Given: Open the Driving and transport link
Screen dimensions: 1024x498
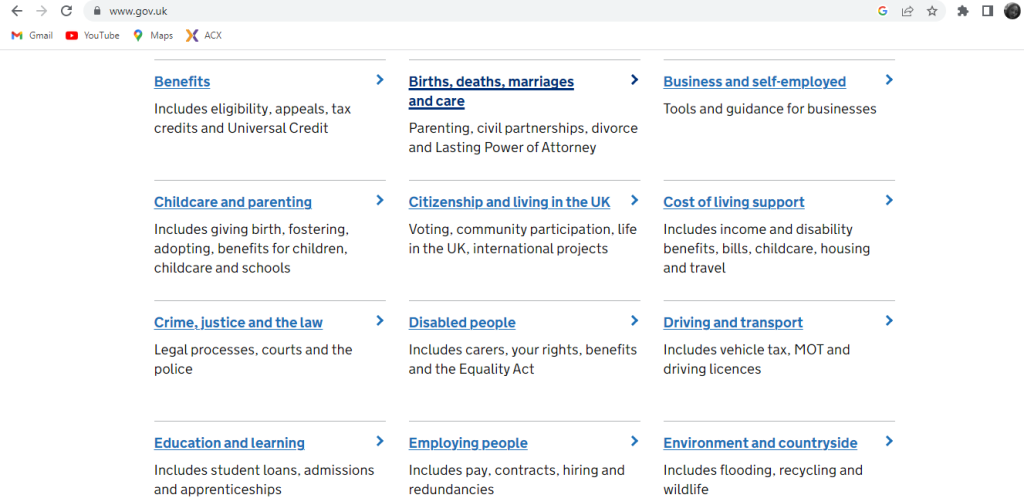Looking at the screenshot, I should coord(733,322).
